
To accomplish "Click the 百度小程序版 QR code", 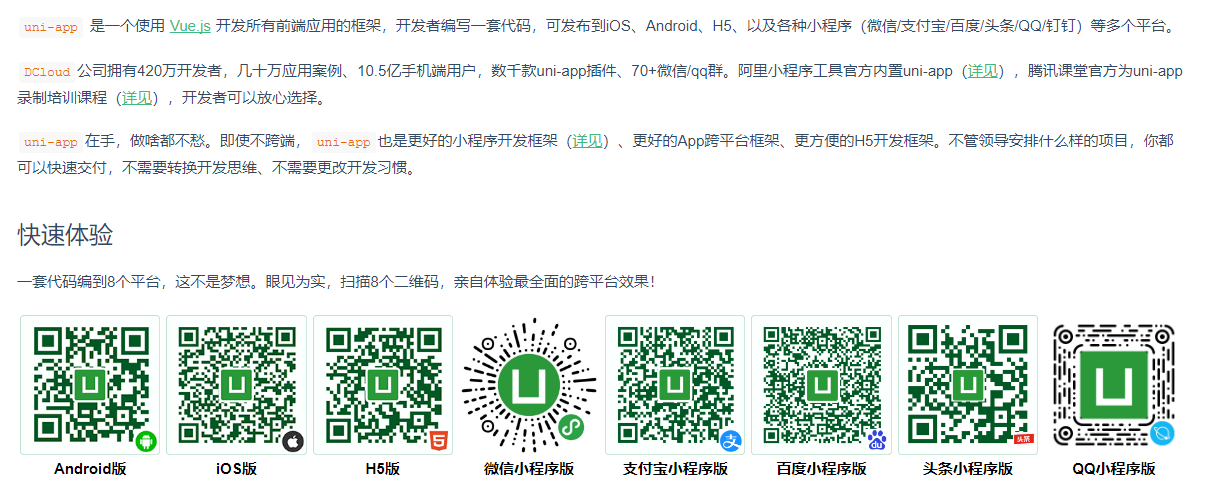I will 821,386.
